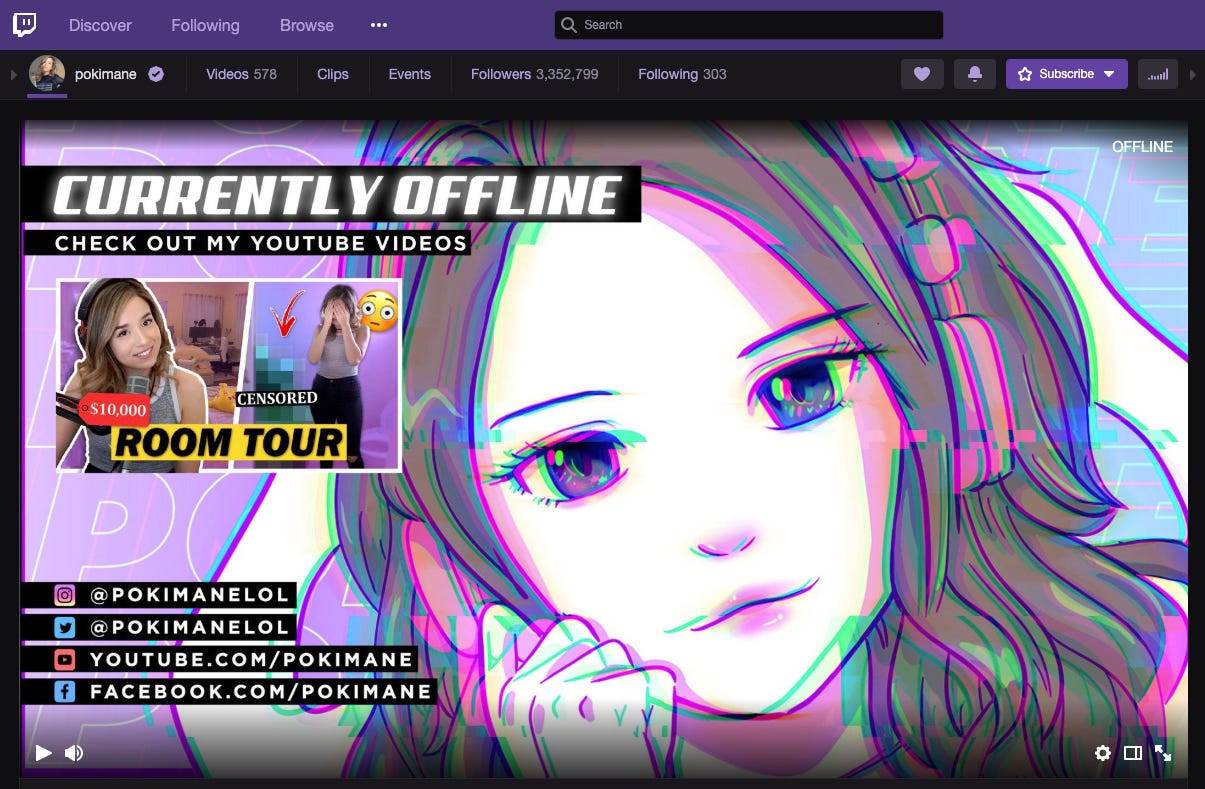
Task: Click the Facebook icon in the banner
Action: point(65,691)
